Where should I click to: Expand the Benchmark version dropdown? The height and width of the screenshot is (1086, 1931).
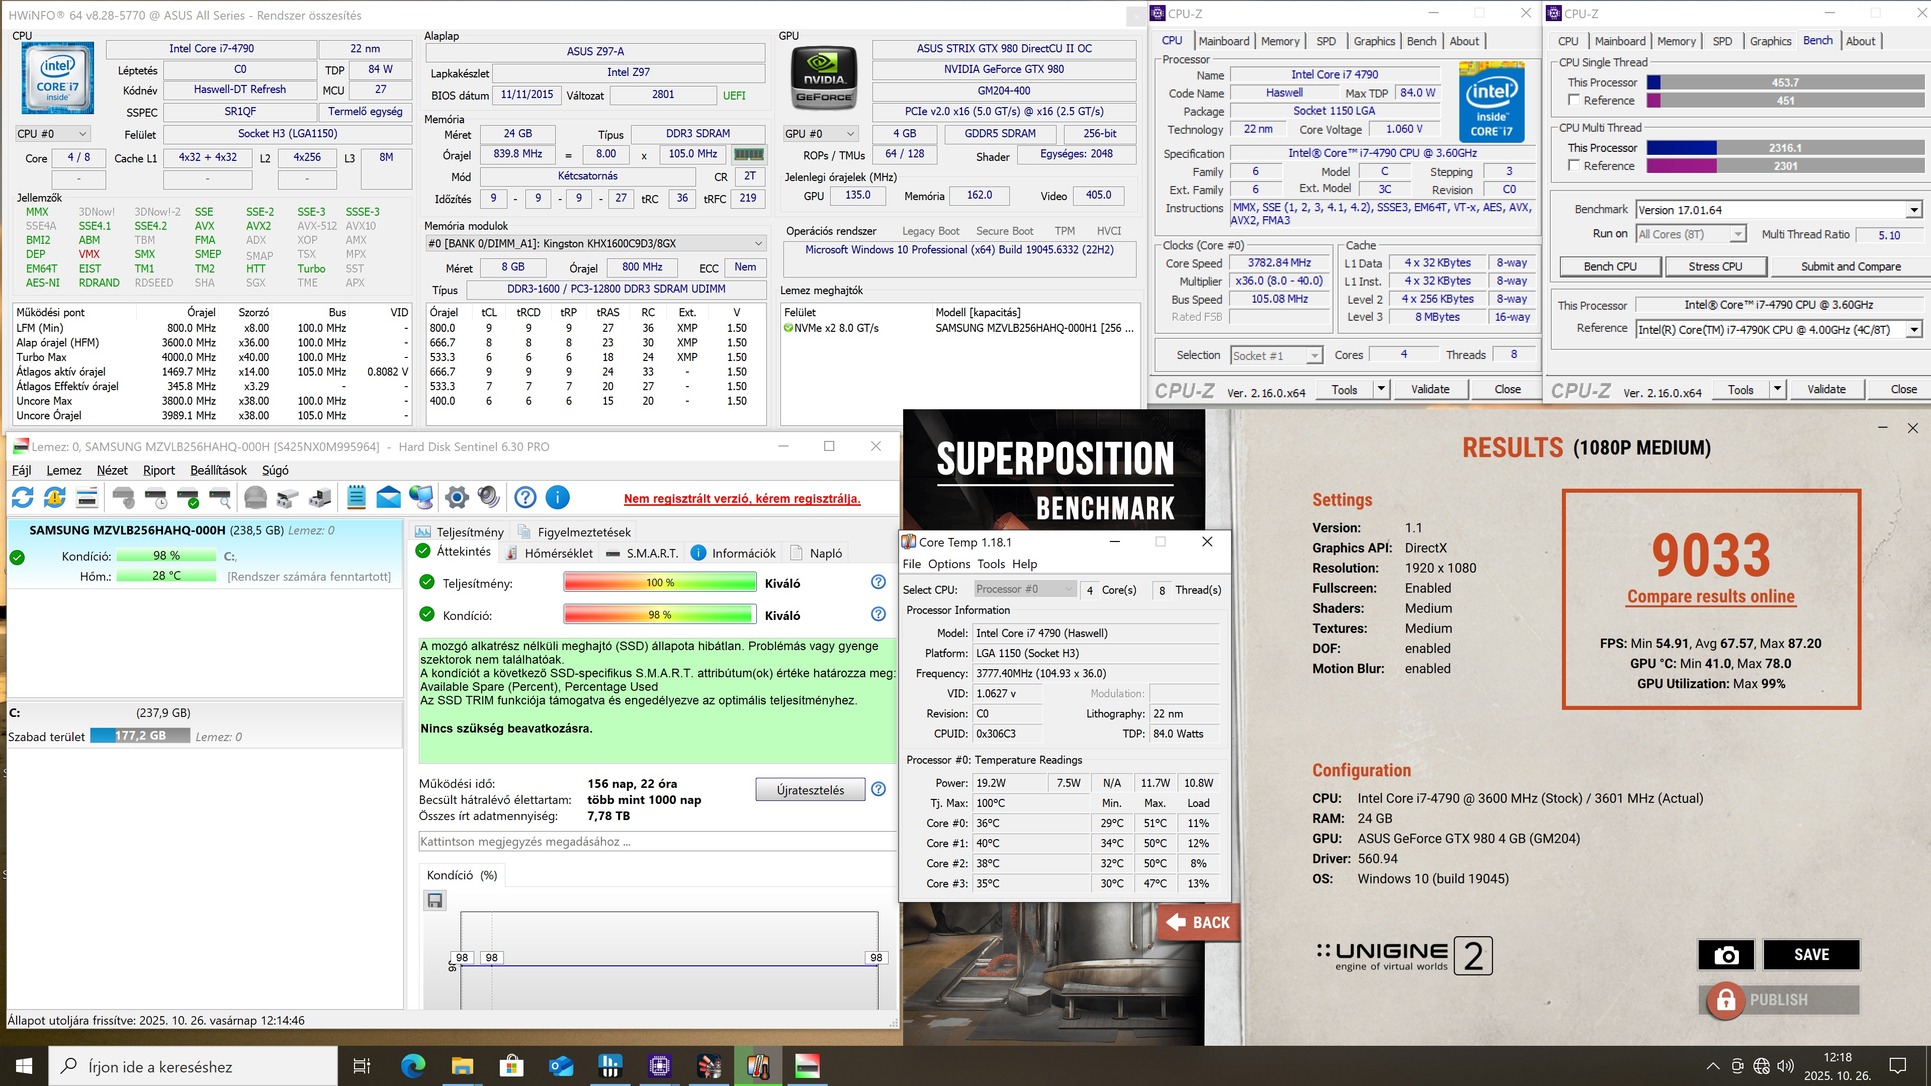tap(1912, 210)
